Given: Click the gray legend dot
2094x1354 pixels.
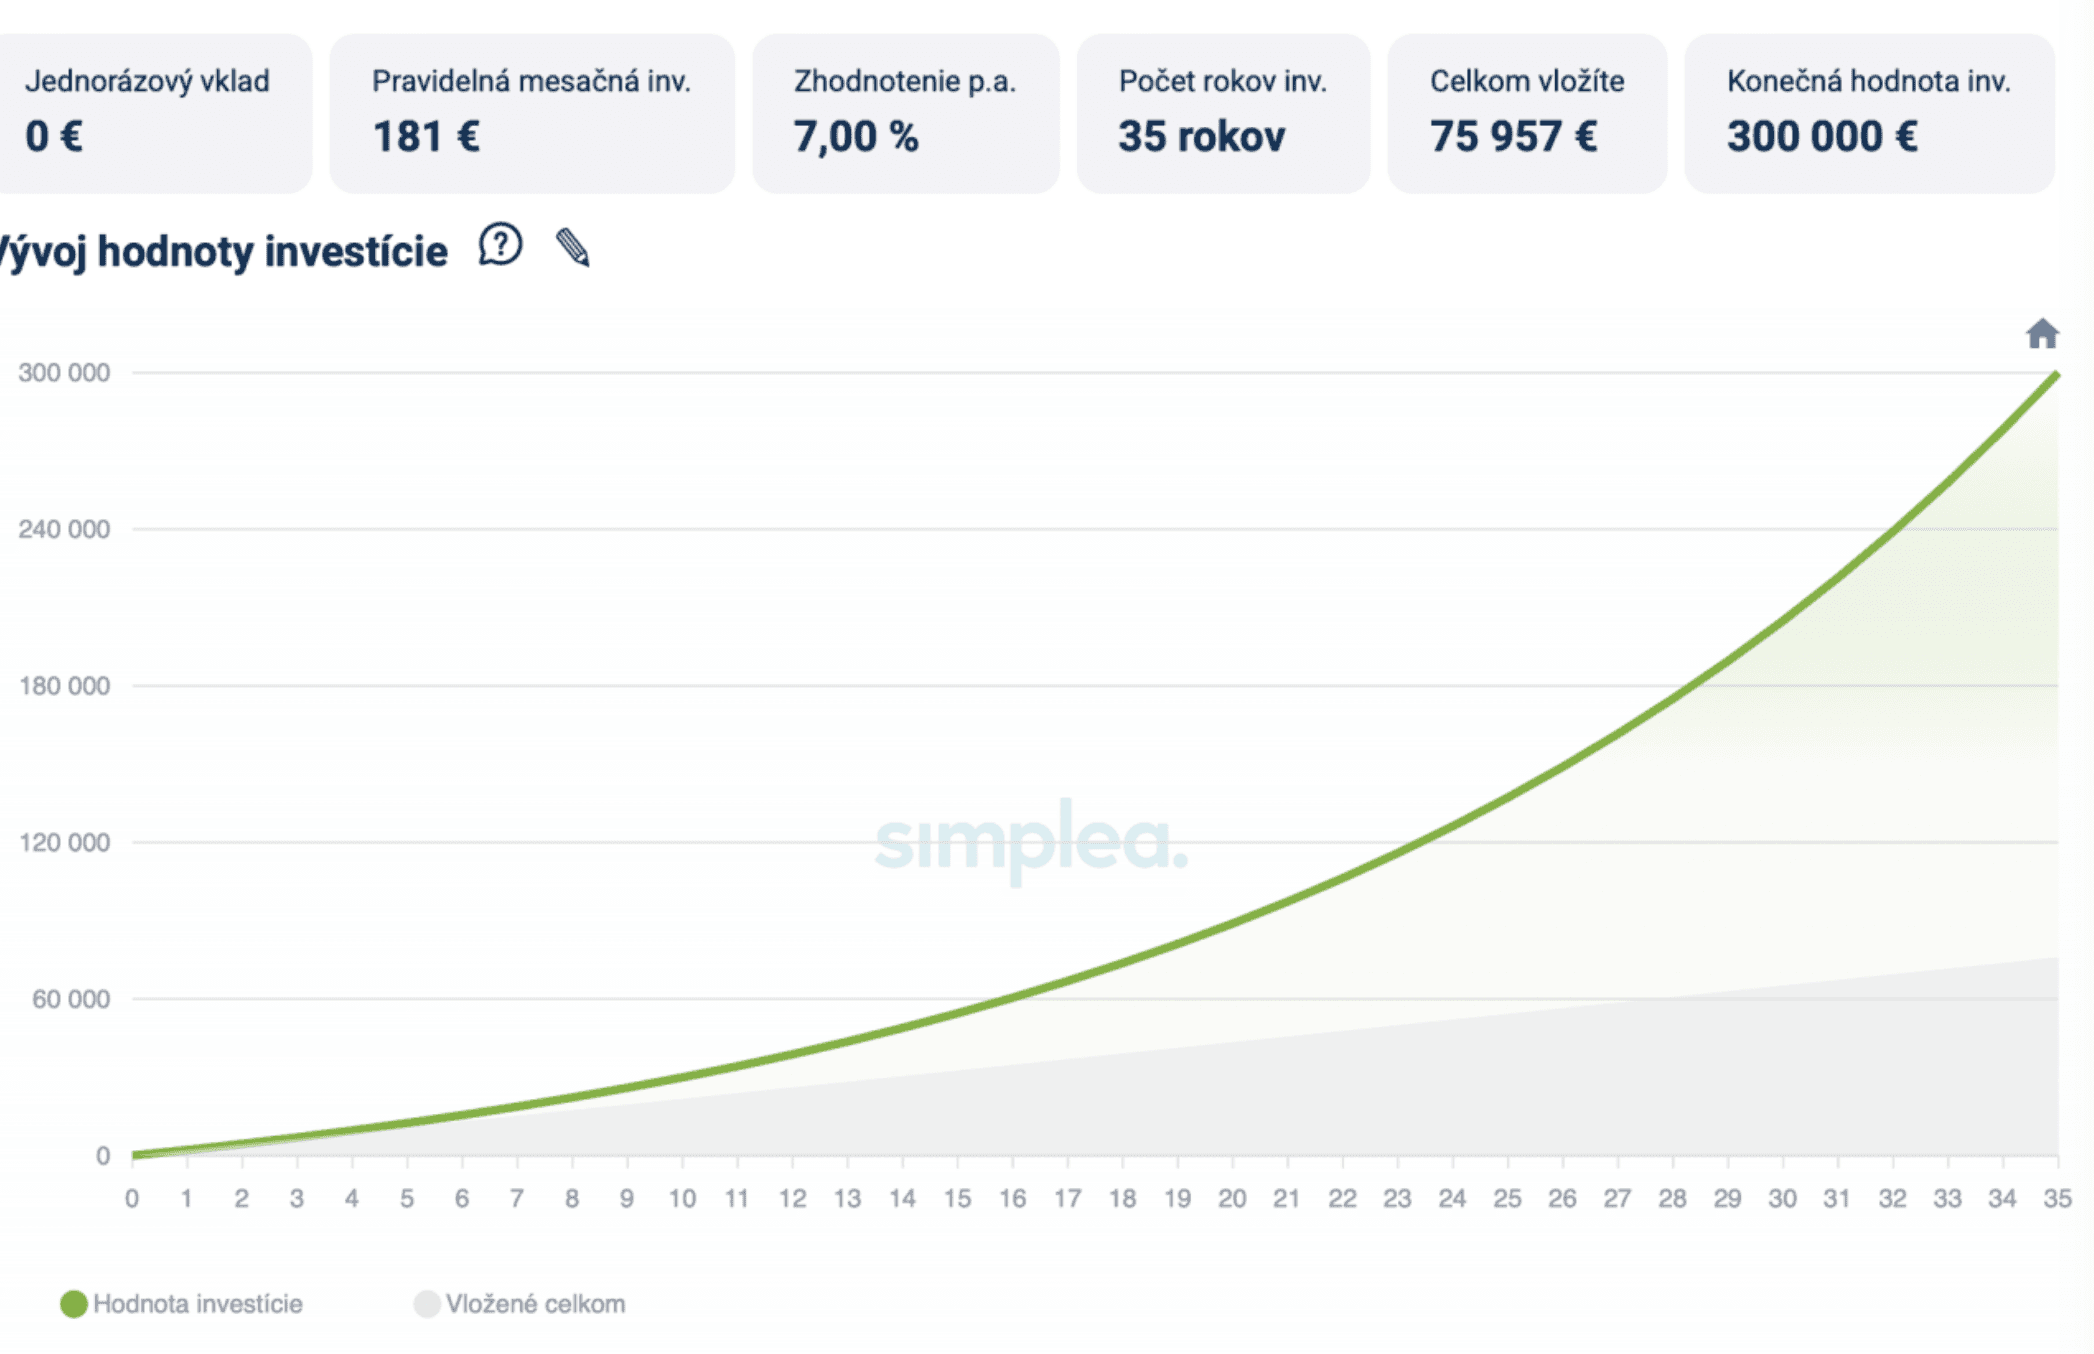Looking at the screenshot, I should (x=427, y=1304).
